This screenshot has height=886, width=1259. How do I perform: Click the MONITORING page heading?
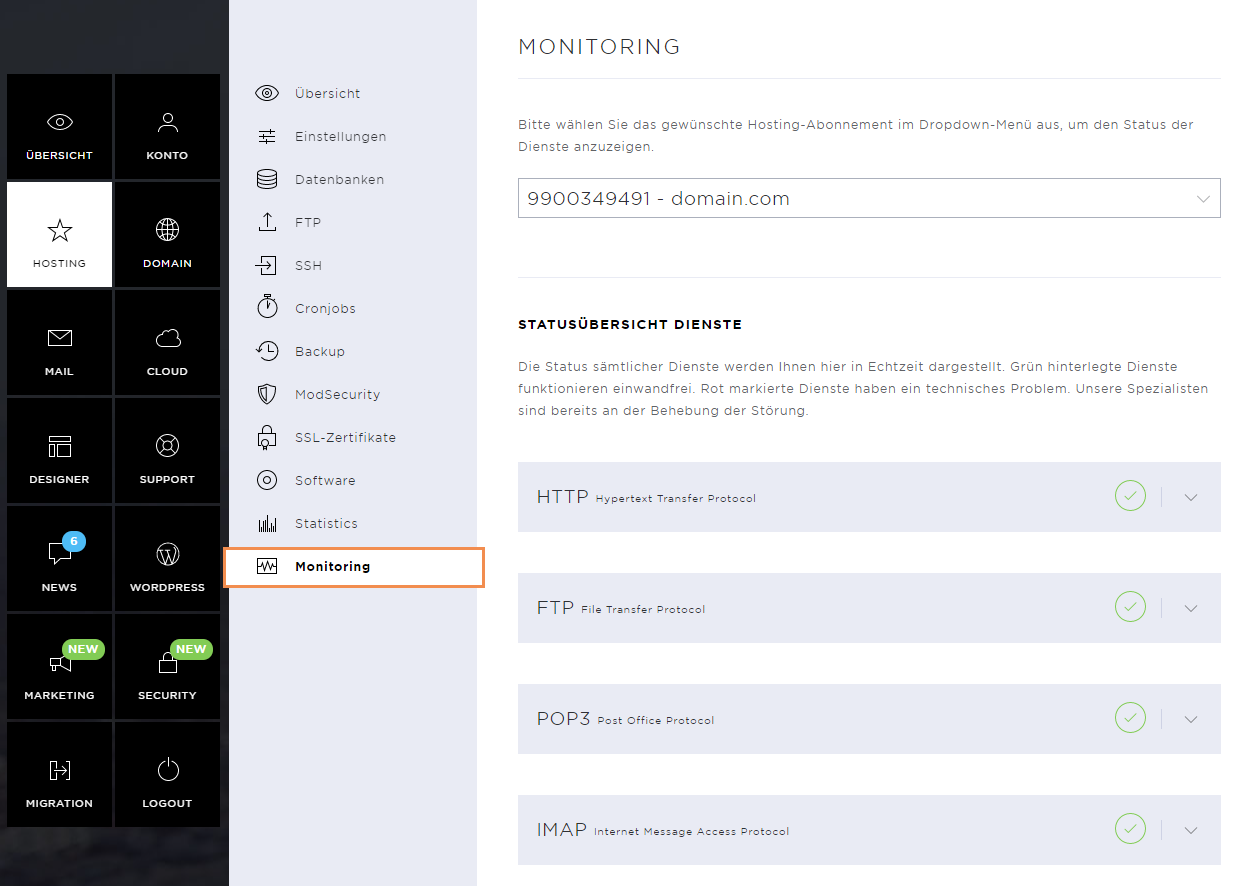tap(599, 46)
